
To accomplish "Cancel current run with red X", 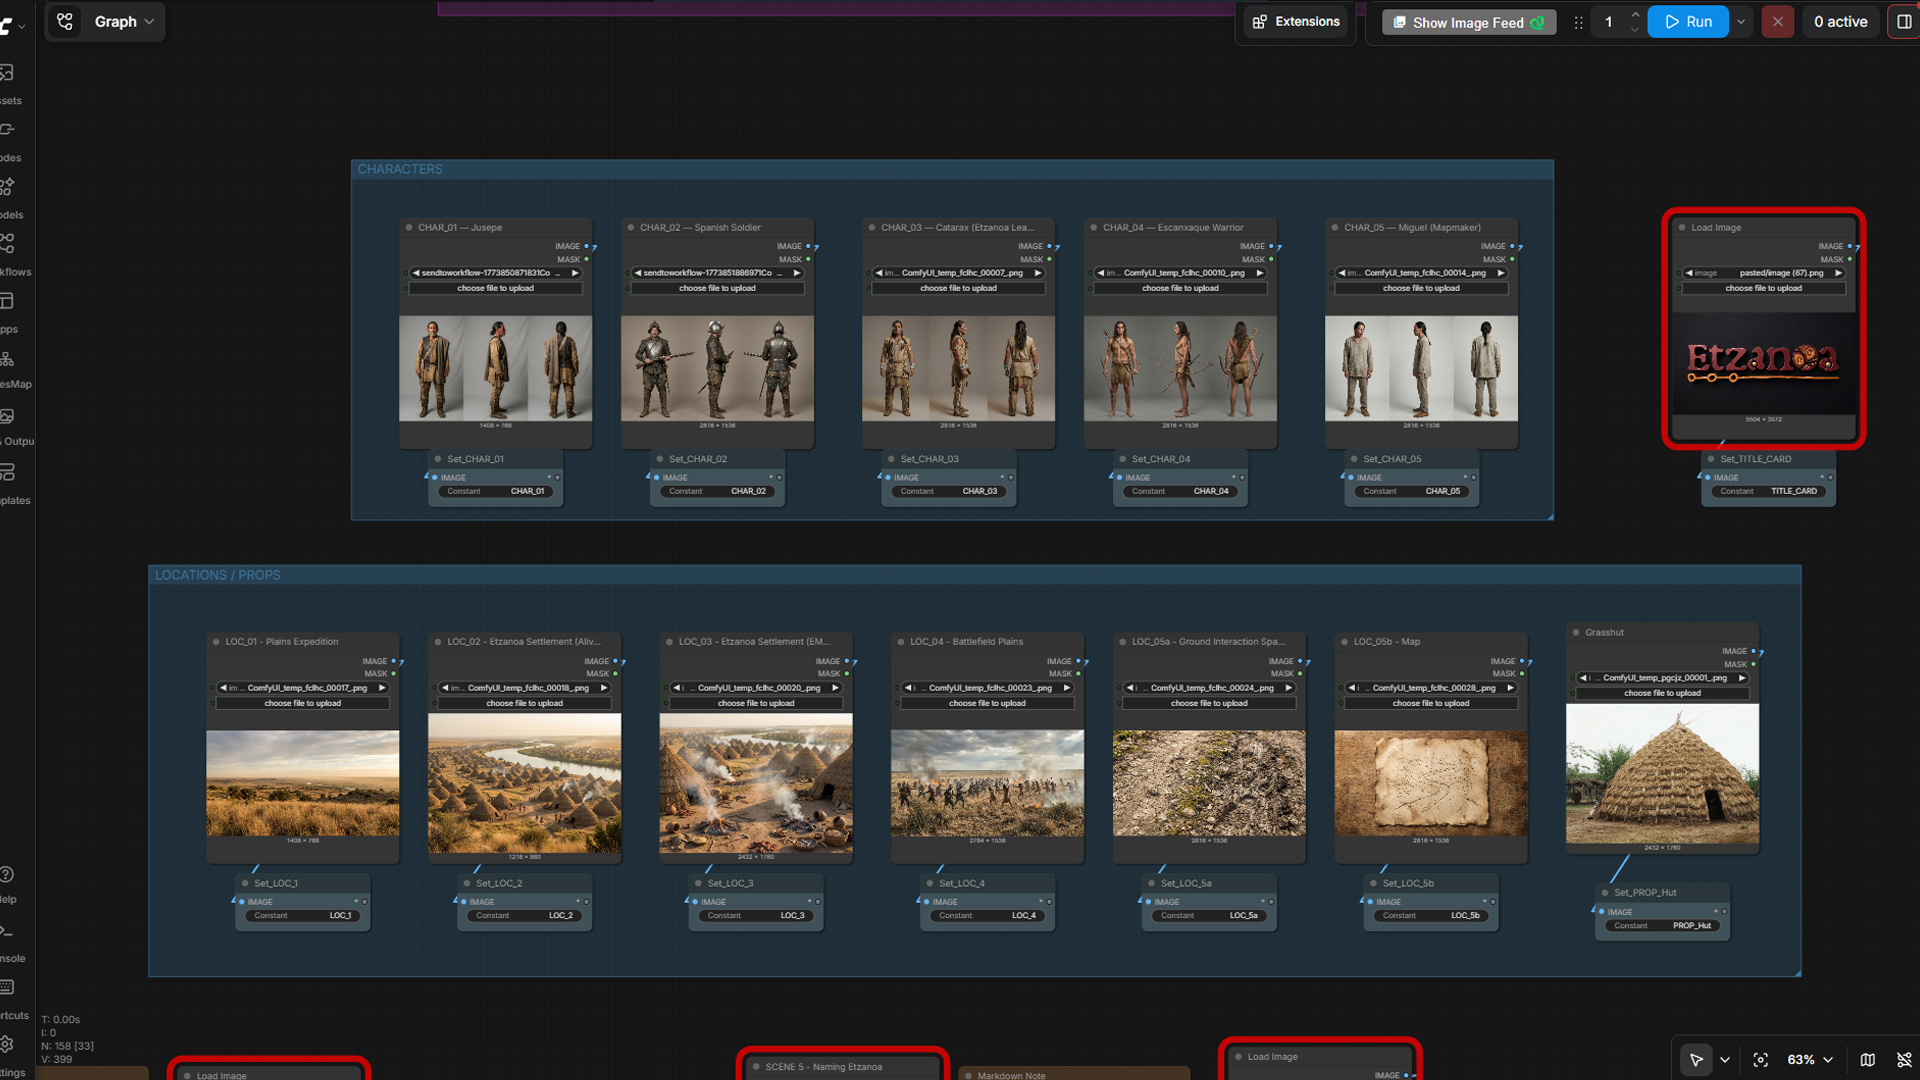I will (x=1777, y=21).
